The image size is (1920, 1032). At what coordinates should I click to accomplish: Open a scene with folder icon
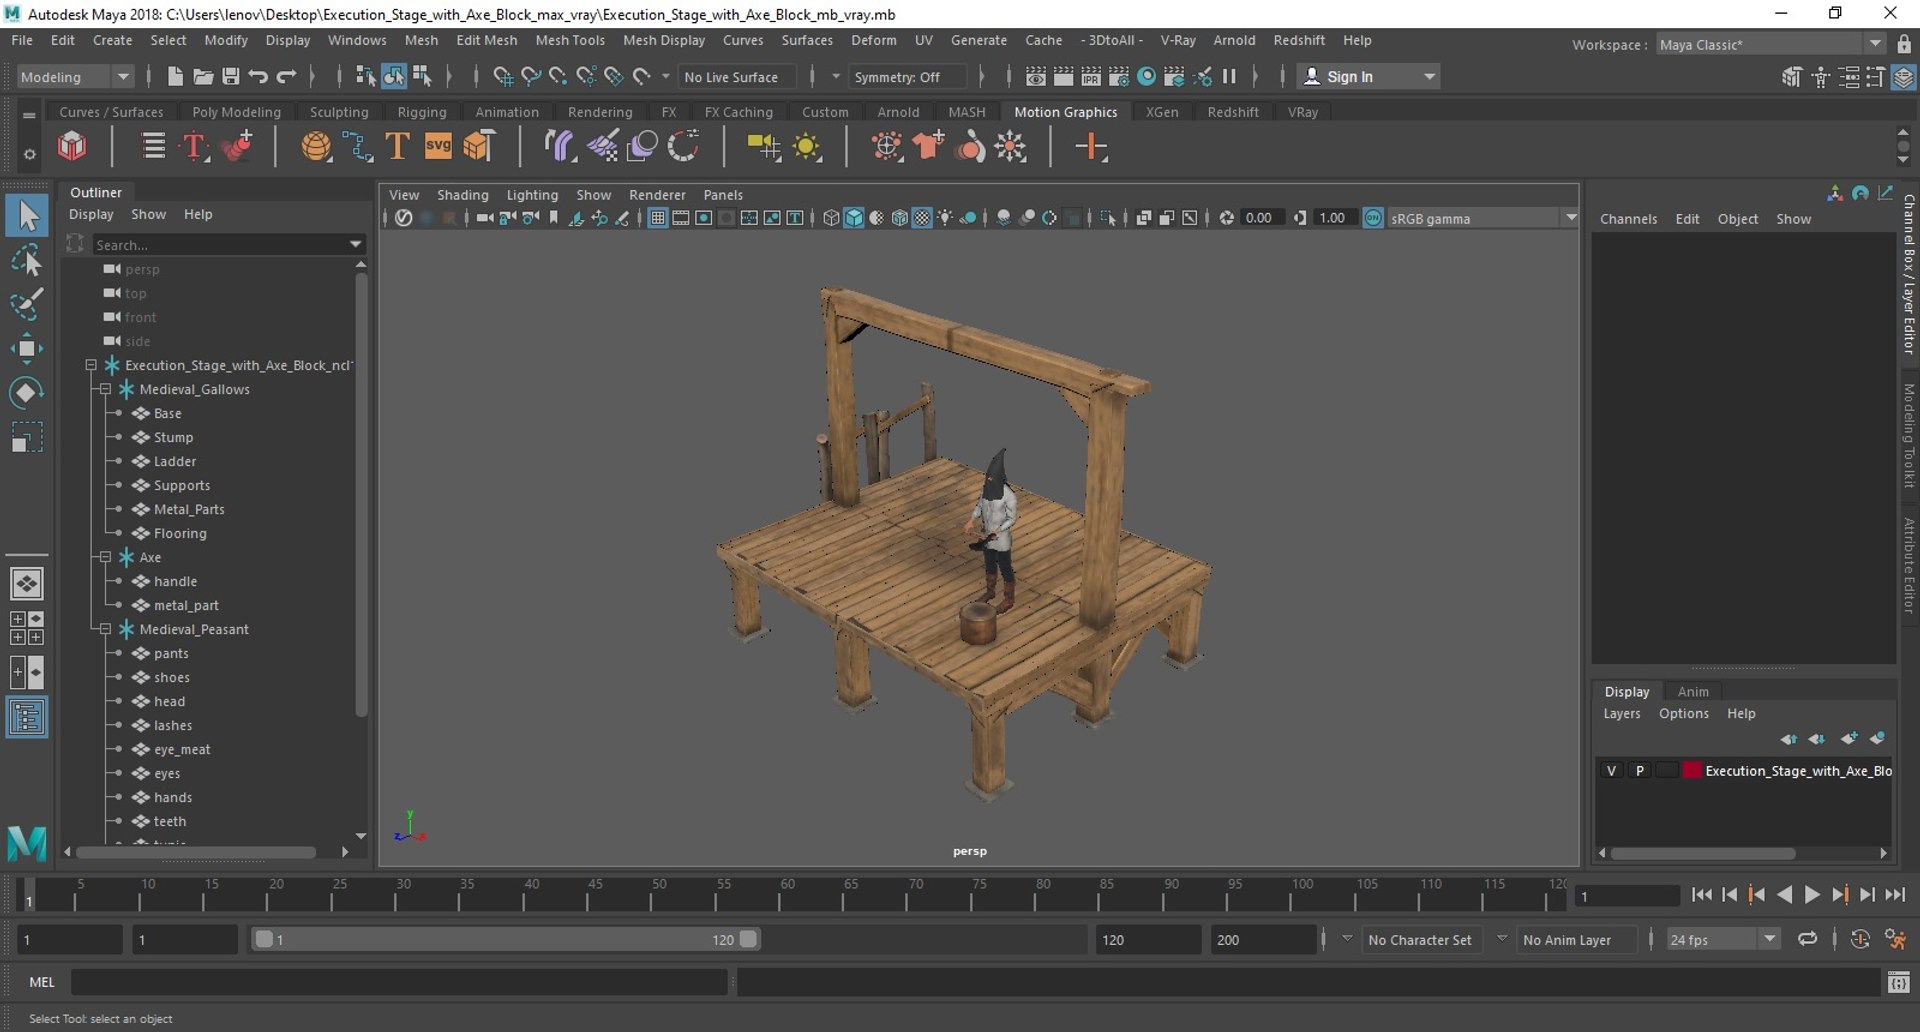tap(203, 76)
